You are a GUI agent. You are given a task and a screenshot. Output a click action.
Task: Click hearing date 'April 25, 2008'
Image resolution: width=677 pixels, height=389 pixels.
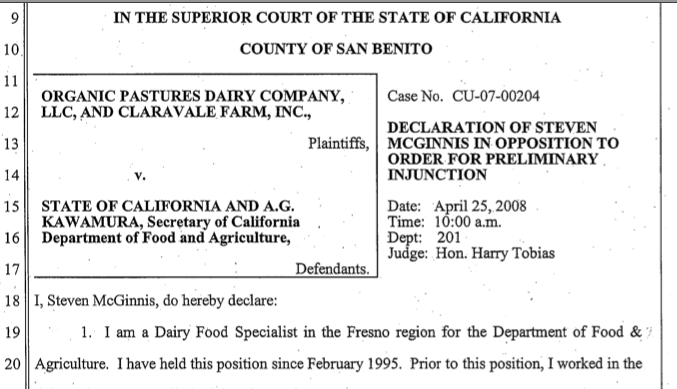tap(480, 206)
